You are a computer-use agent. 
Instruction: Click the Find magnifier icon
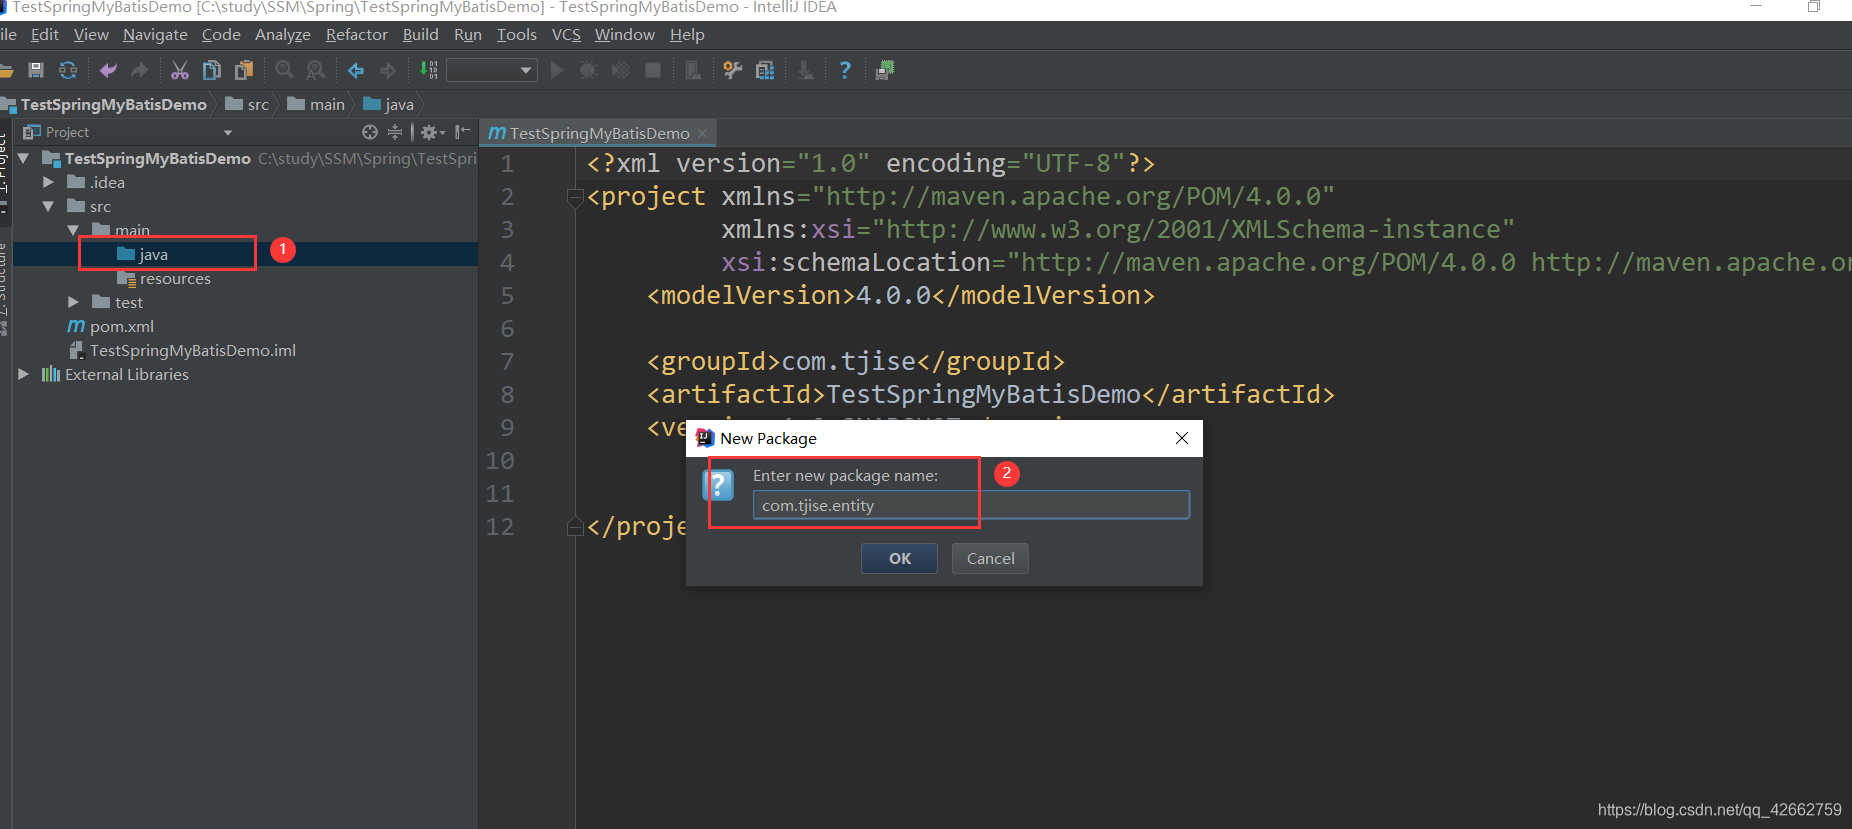[284, 70]
